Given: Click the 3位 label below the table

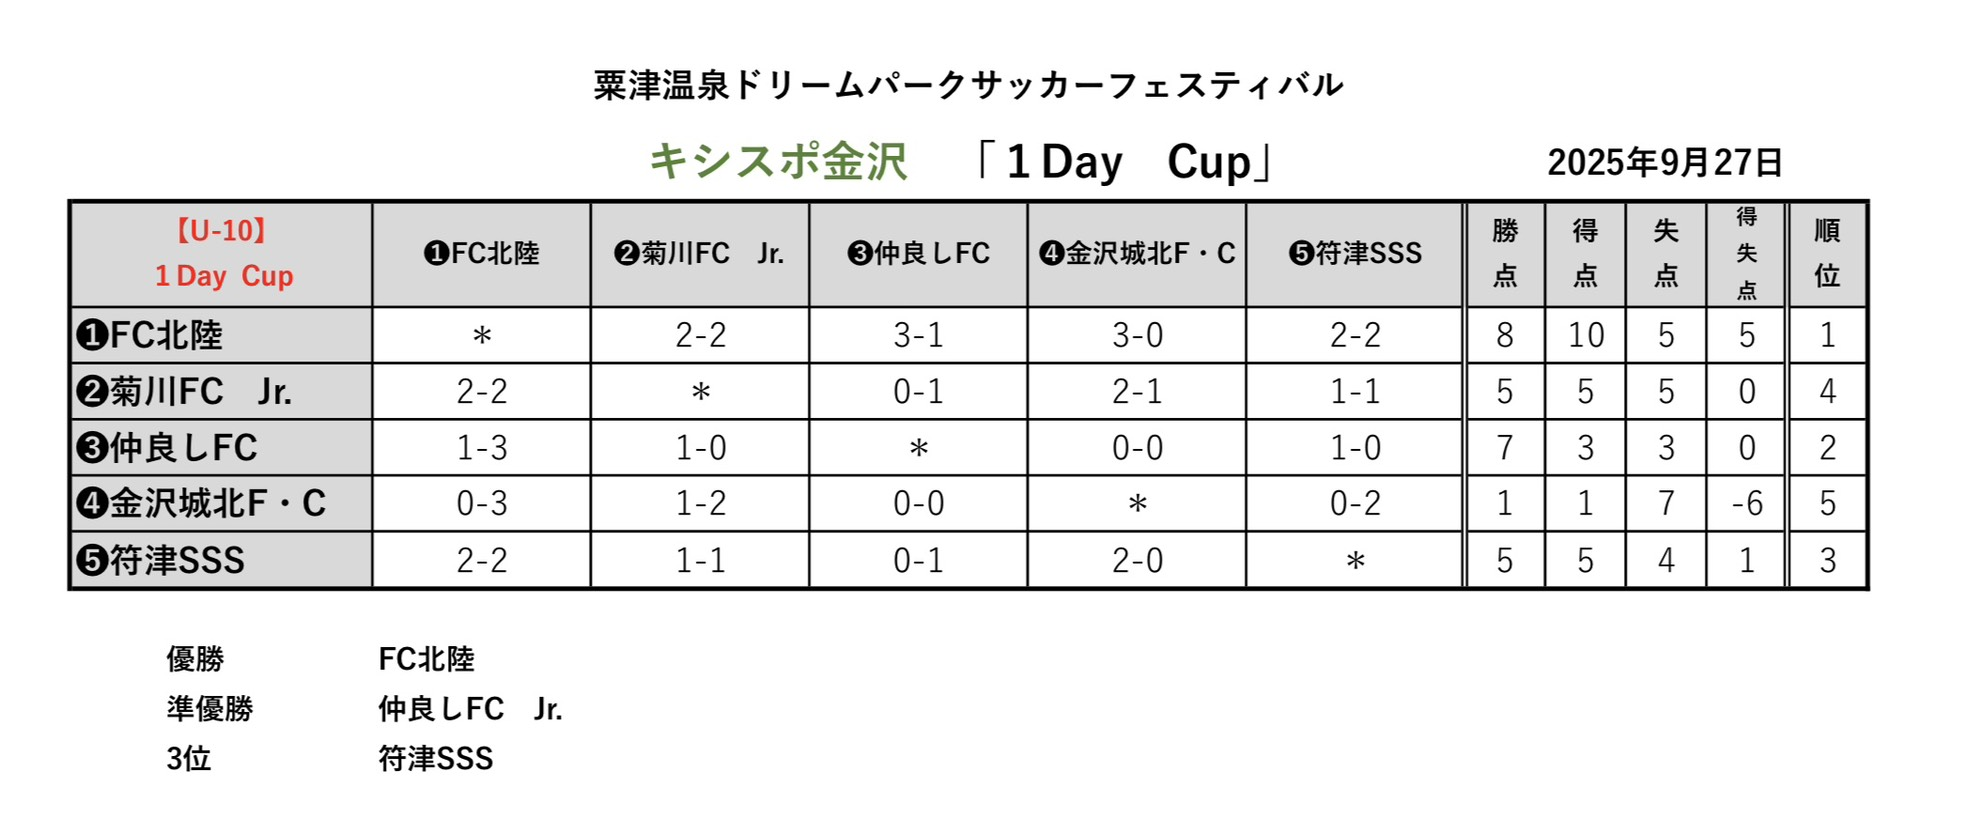Looking at the screenshot, I should coord(189,759).
